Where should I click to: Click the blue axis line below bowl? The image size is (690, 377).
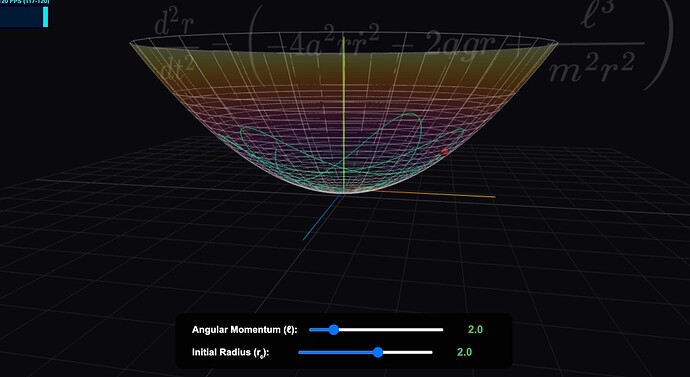tap(321, 217)
